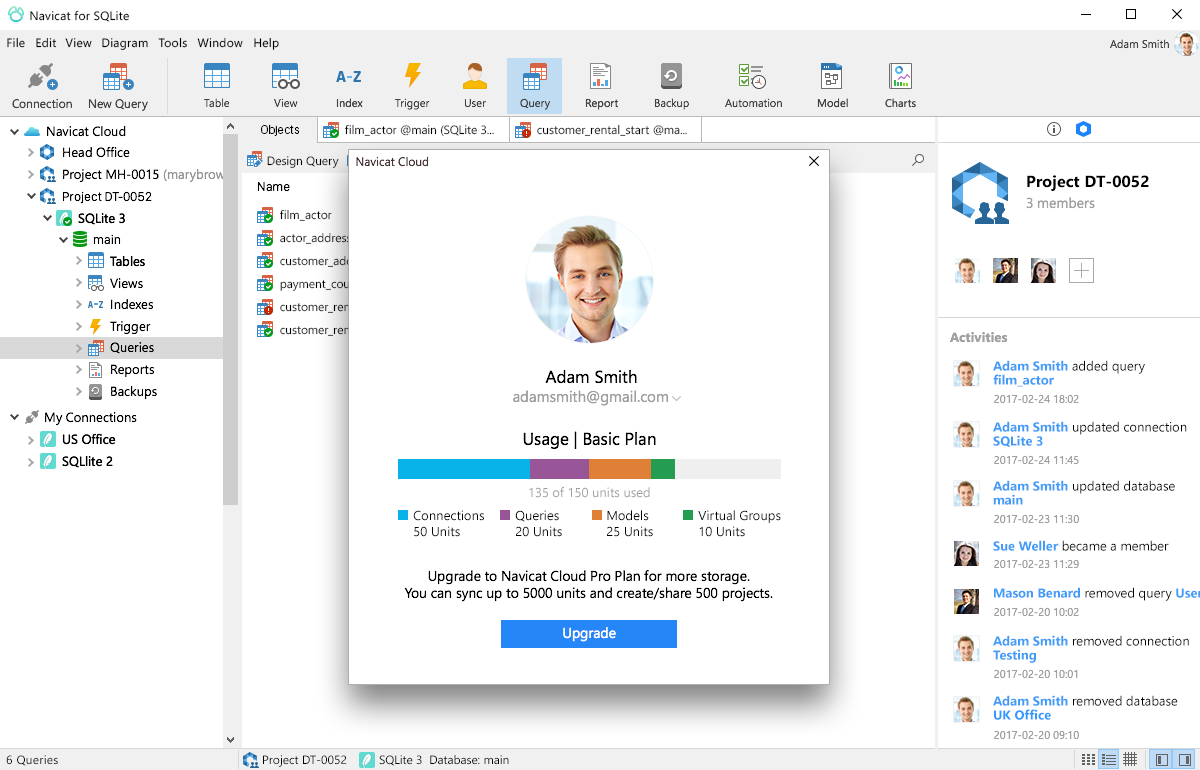
Task: Click the info icon in right panel
Action: click(1053, 129)
